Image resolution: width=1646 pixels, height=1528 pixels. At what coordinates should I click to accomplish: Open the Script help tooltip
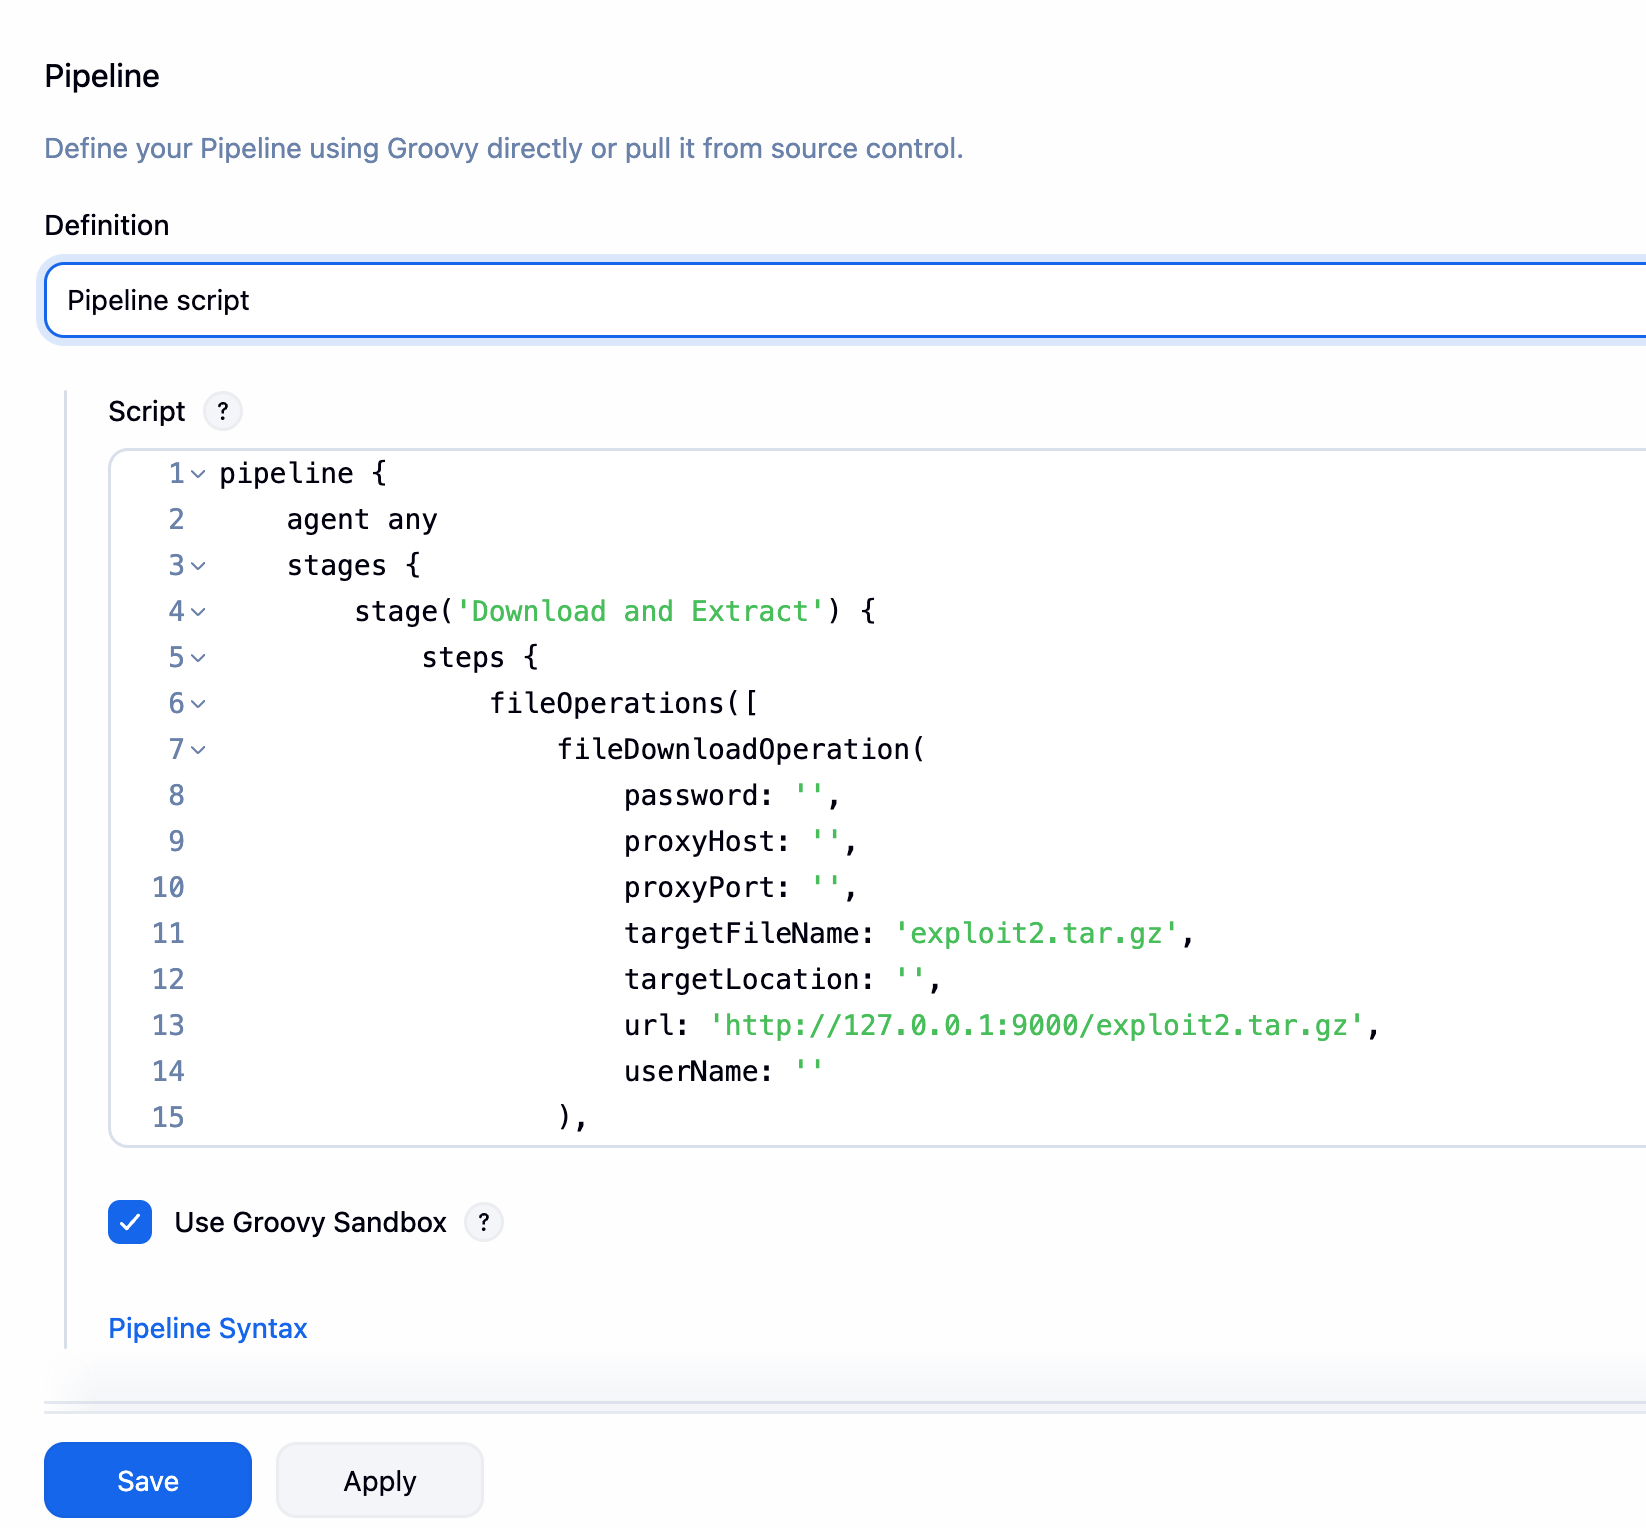[222, 411]
